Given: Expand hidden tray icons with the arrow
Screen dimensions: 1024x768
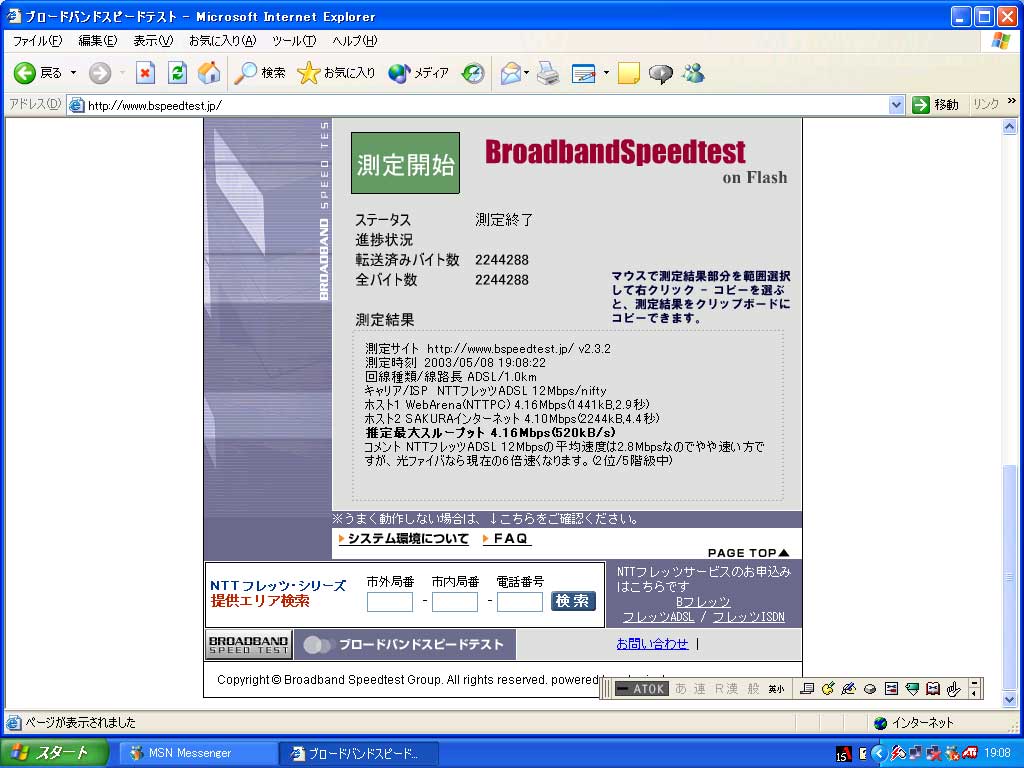Looking at the screenshot, I should [x=878, y=754].
